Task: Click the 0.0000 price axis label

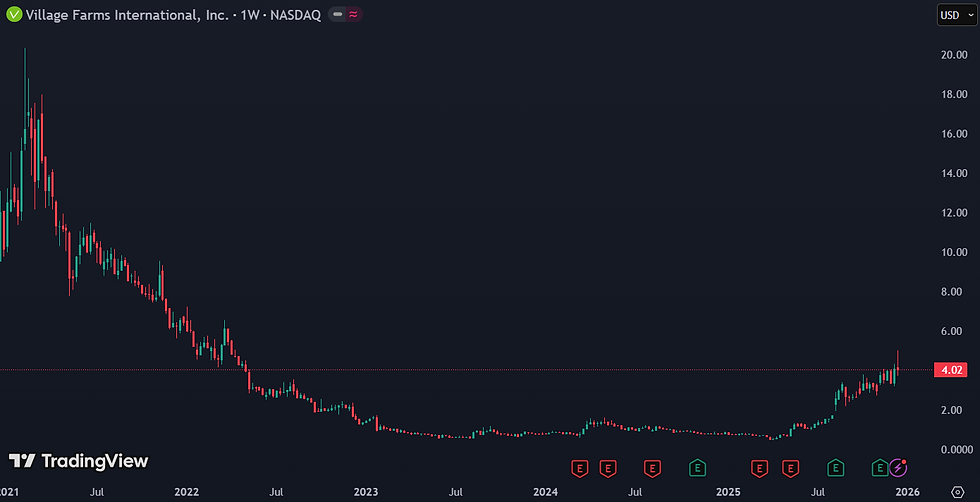Action: click(x=957, y=449)
